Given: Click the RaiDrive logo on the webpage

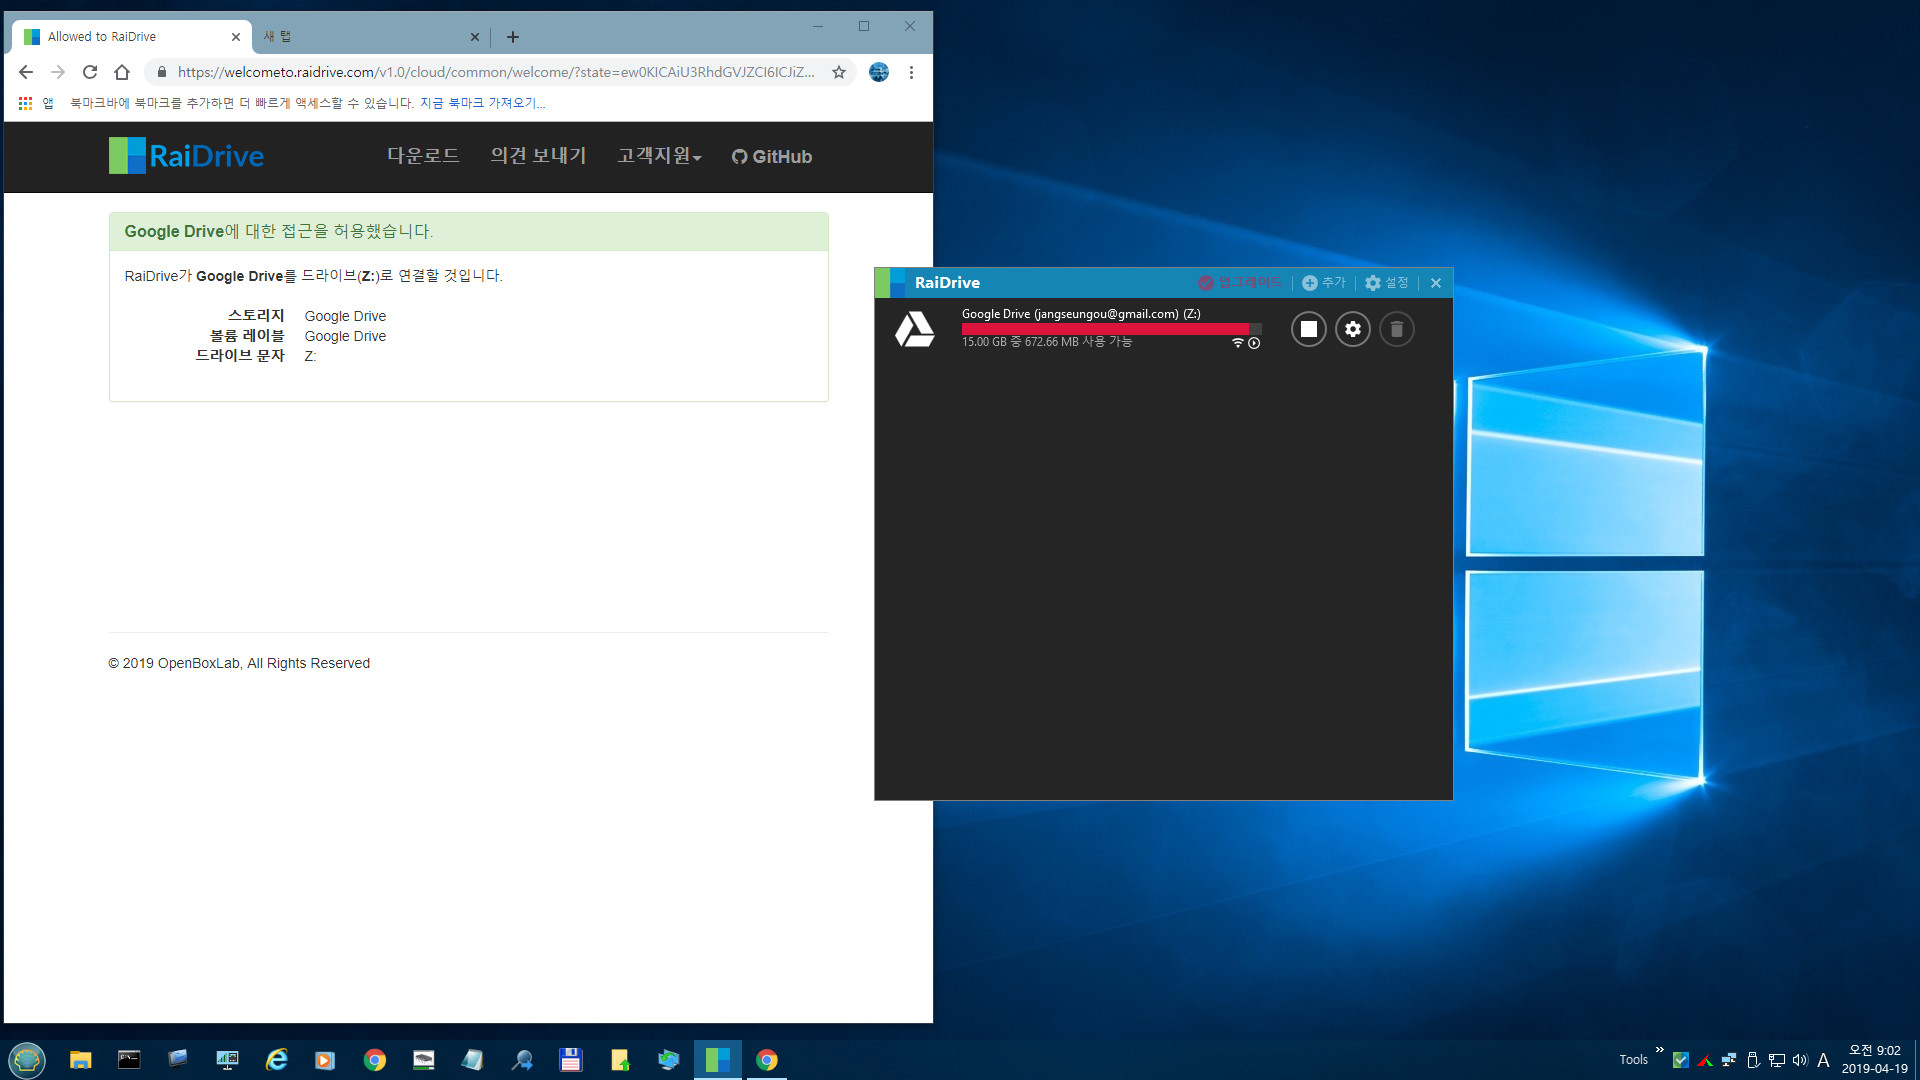Looking at the screenshot, I should (x=186, y=156).
